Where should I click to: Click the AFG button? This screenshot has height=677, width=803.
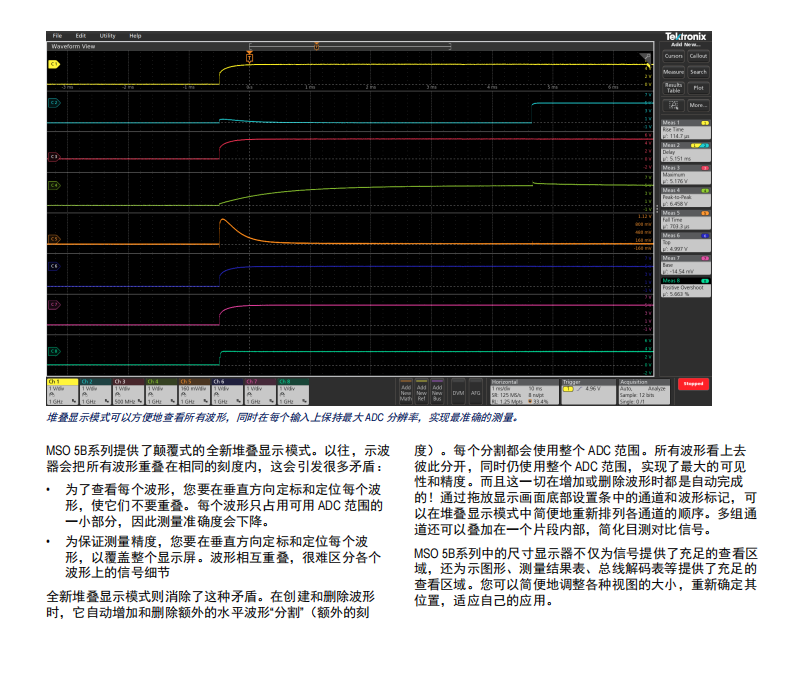[x=476, y=393]
